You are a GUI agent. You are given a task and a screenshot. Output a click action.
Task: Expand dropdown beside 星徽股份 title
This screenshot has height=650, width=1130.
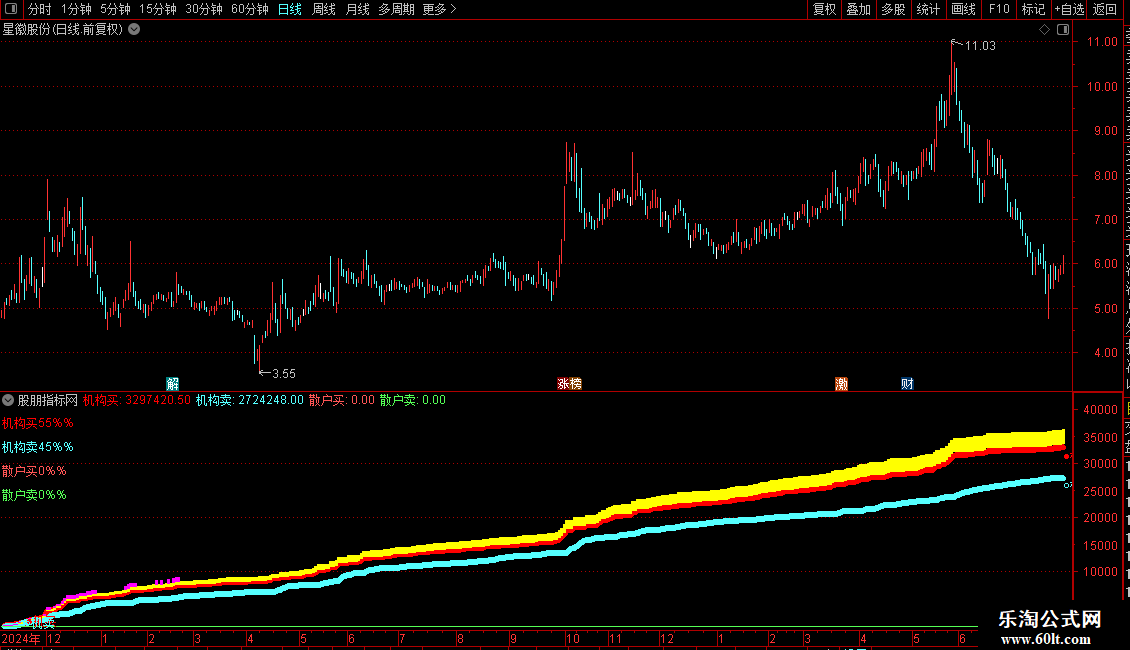(134, 30)
